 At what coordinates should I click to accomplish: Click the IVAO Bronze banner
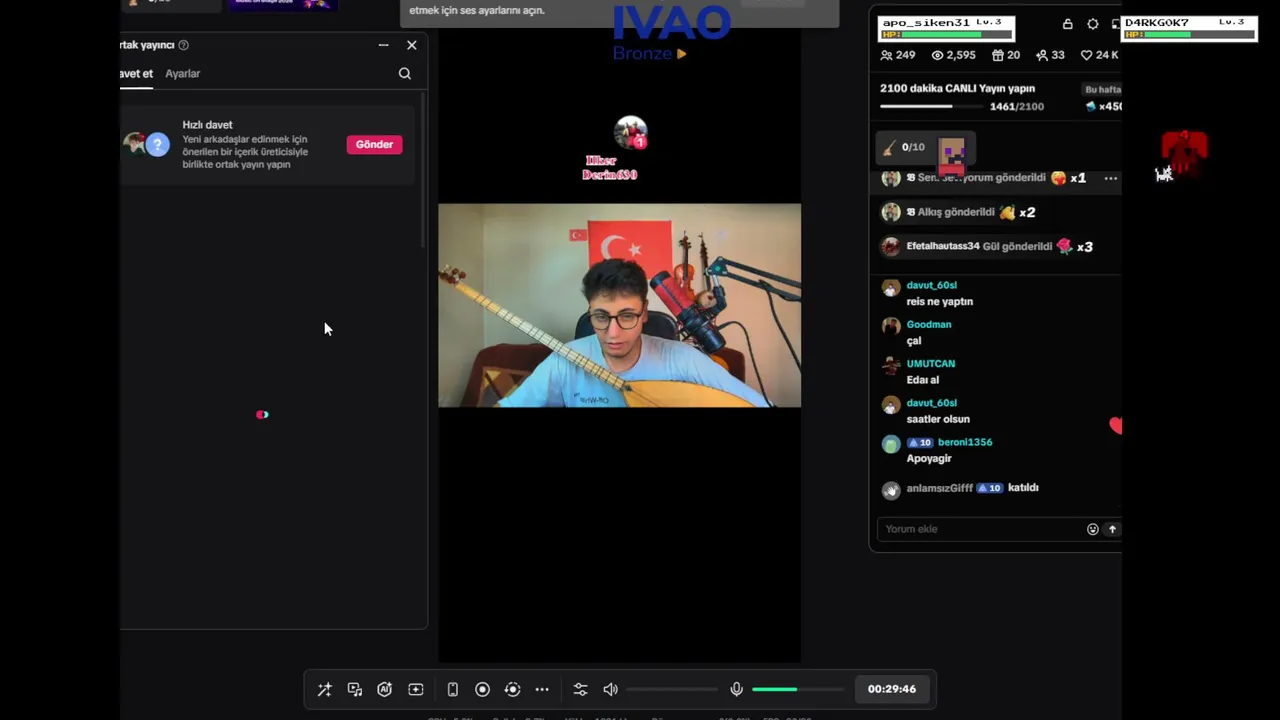click(671, 32)
